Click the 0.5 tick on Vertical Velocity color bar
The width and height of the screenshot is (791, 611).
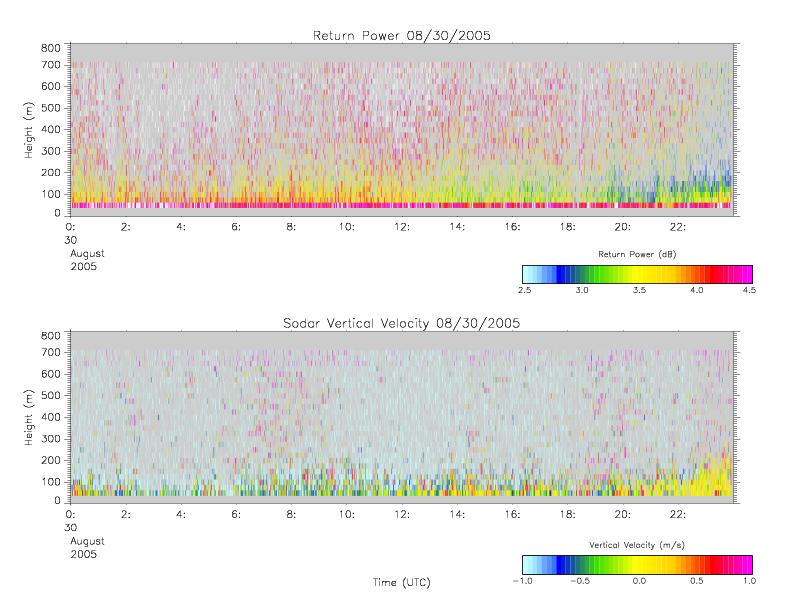point(697,581)
